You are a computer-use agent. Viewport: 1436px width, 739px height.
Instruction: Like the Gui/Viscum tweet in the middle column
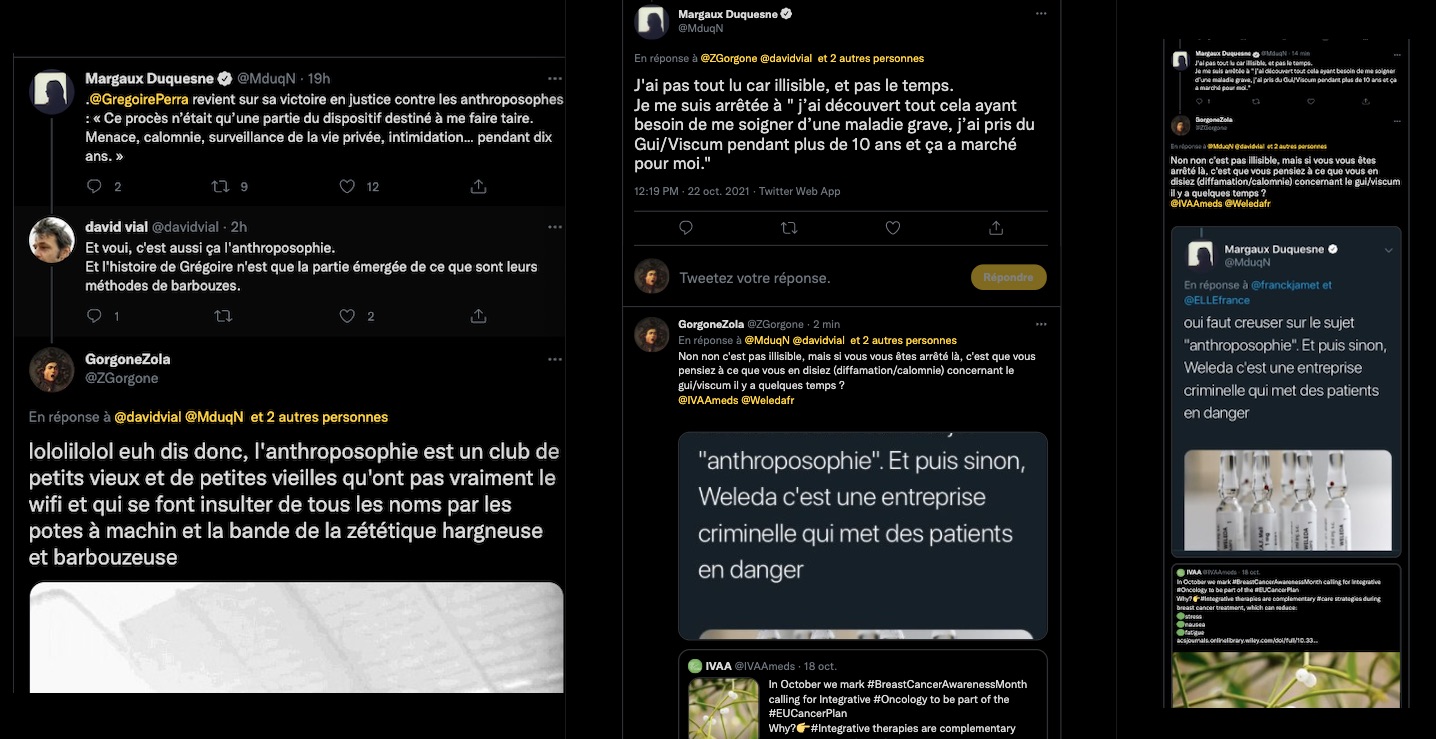pos(893,228)
